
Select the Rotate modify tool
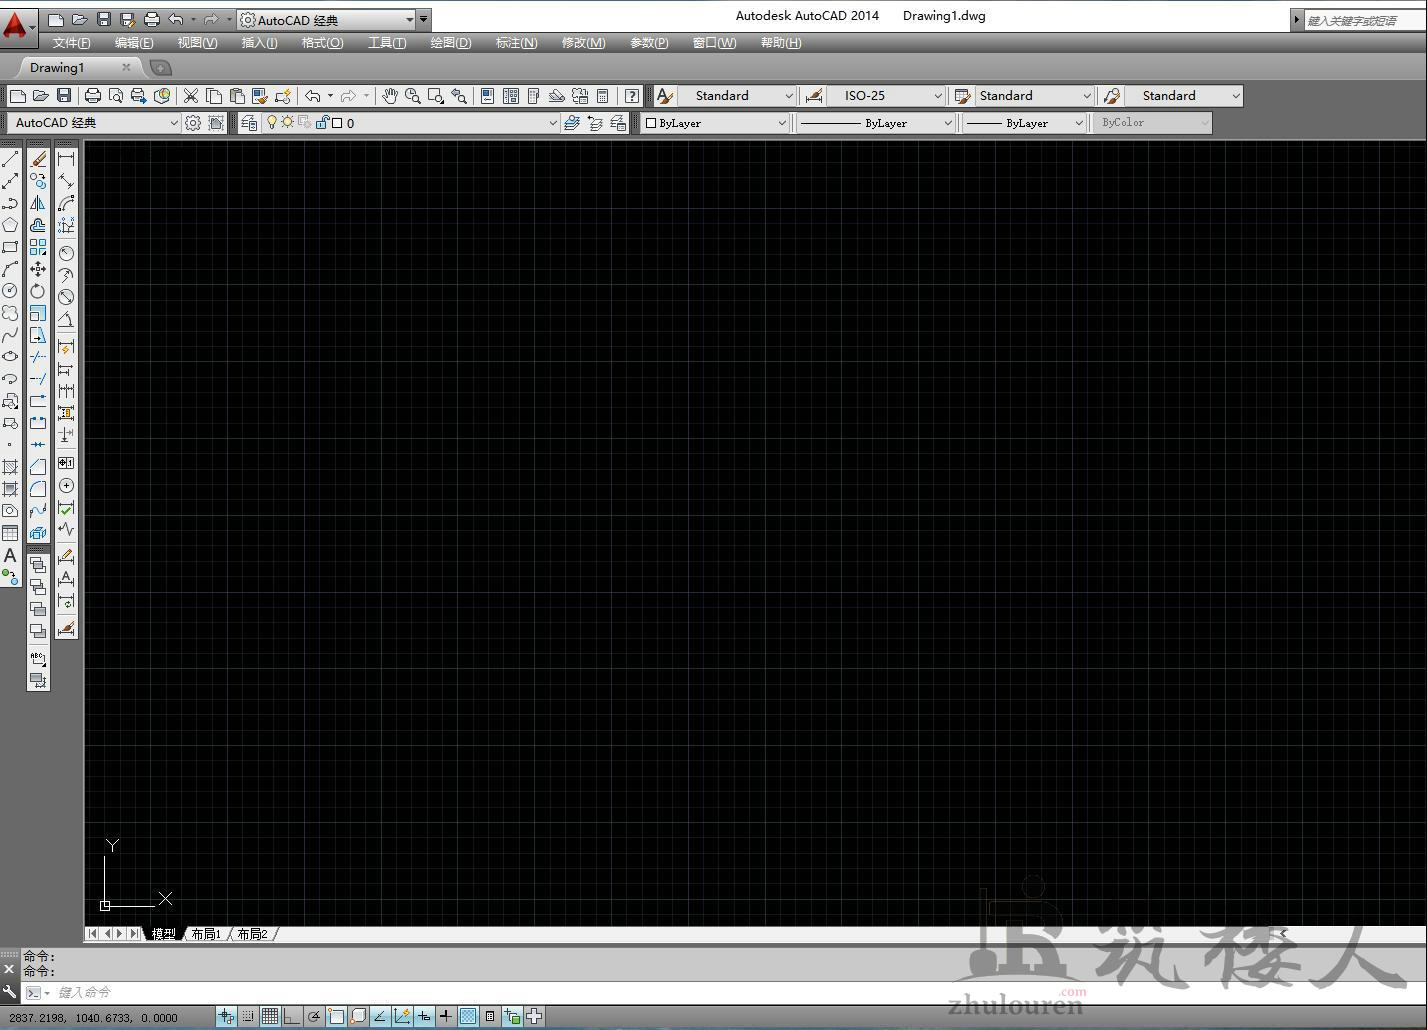(38, 291)
